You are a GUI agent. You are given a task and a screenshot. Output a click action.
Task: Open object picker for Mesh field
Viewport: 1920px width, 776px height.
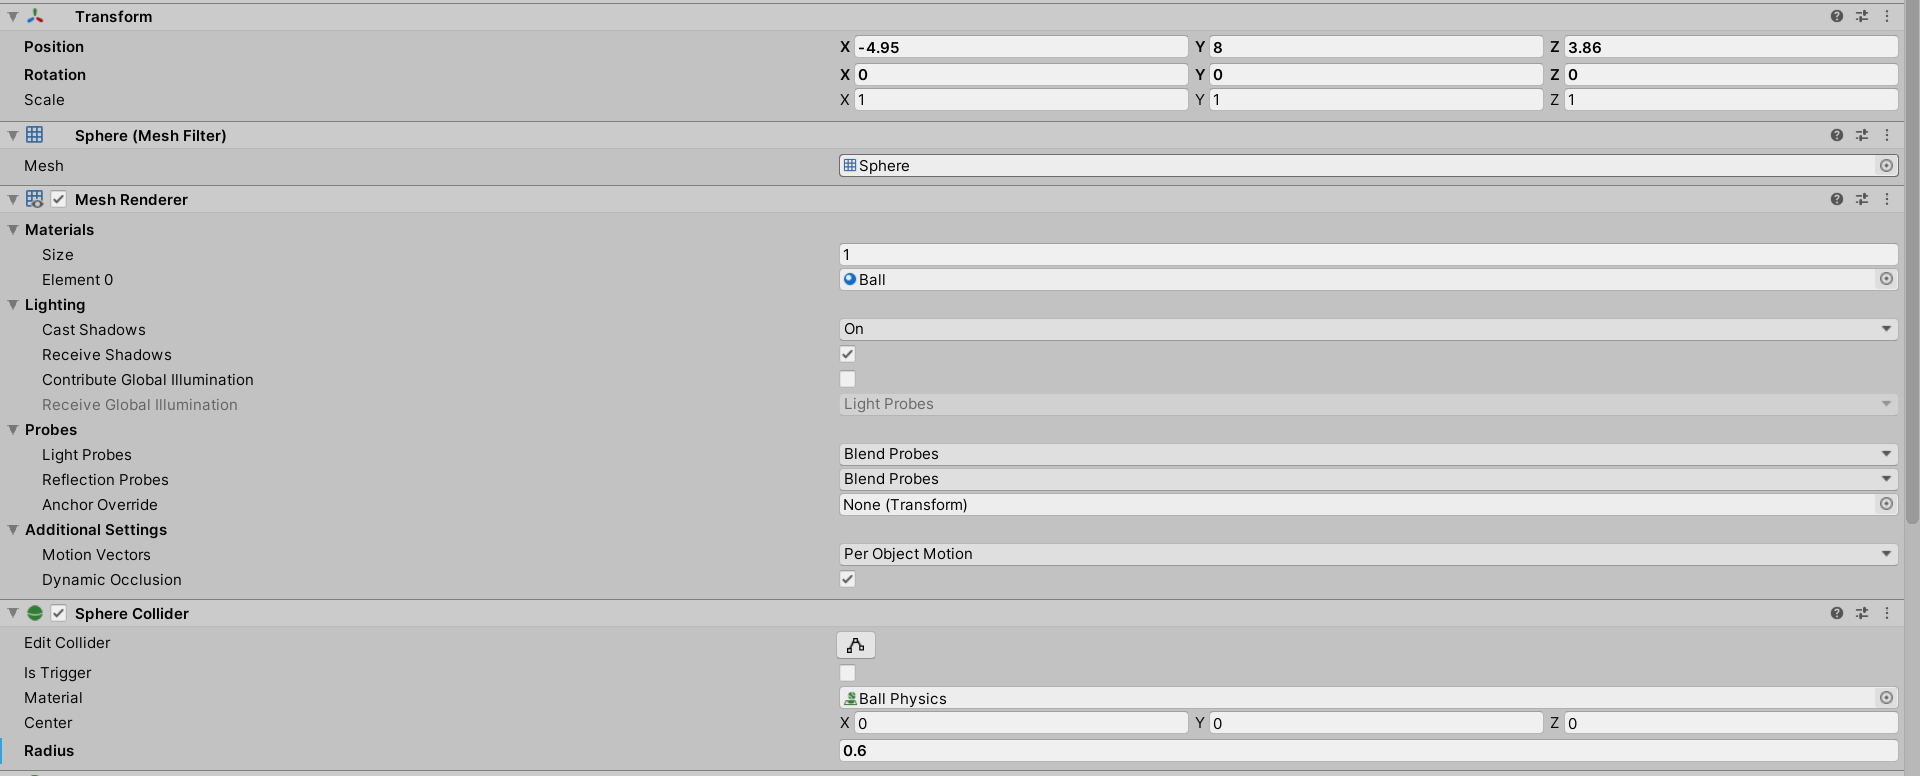point(1886,166)
